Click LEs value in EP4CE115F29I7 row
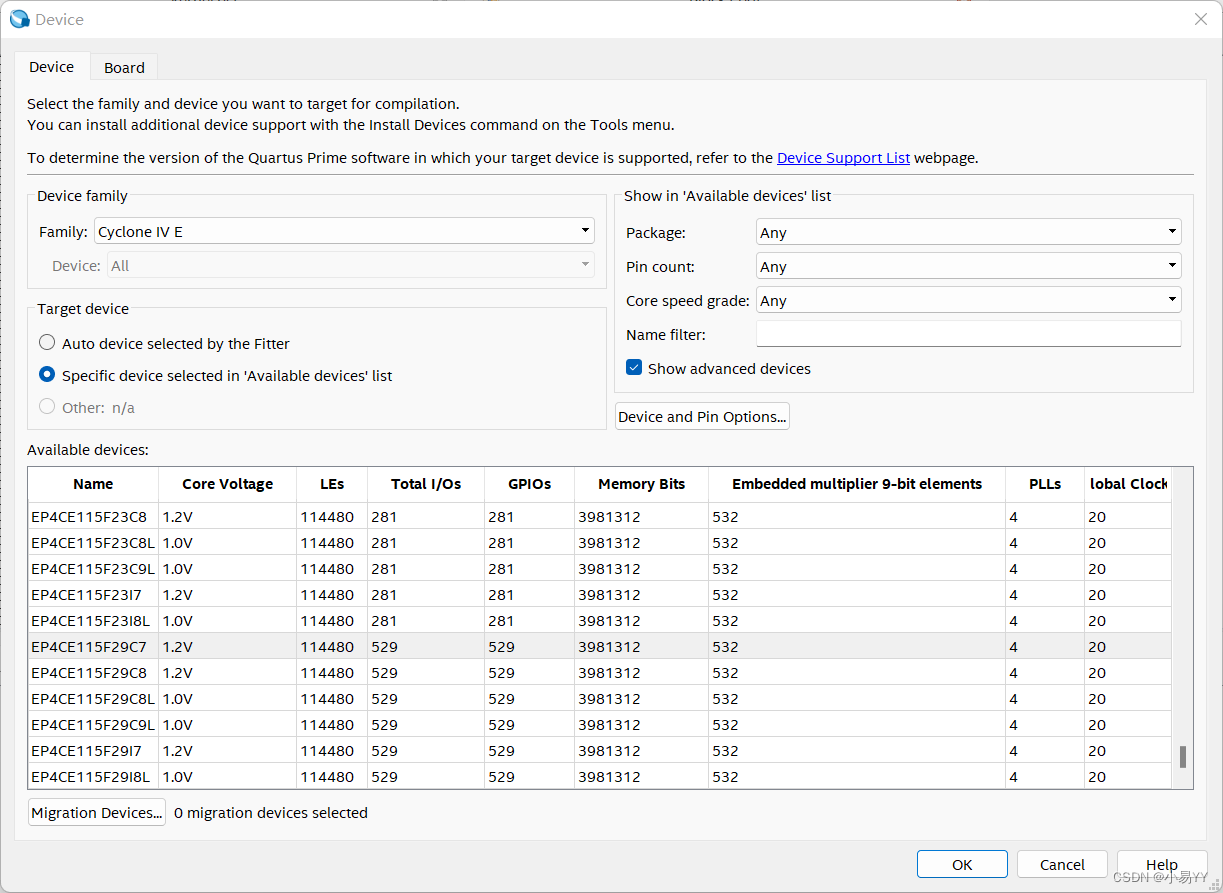Viewport: 1223px width, 893px height. click(x=332, y=751)
